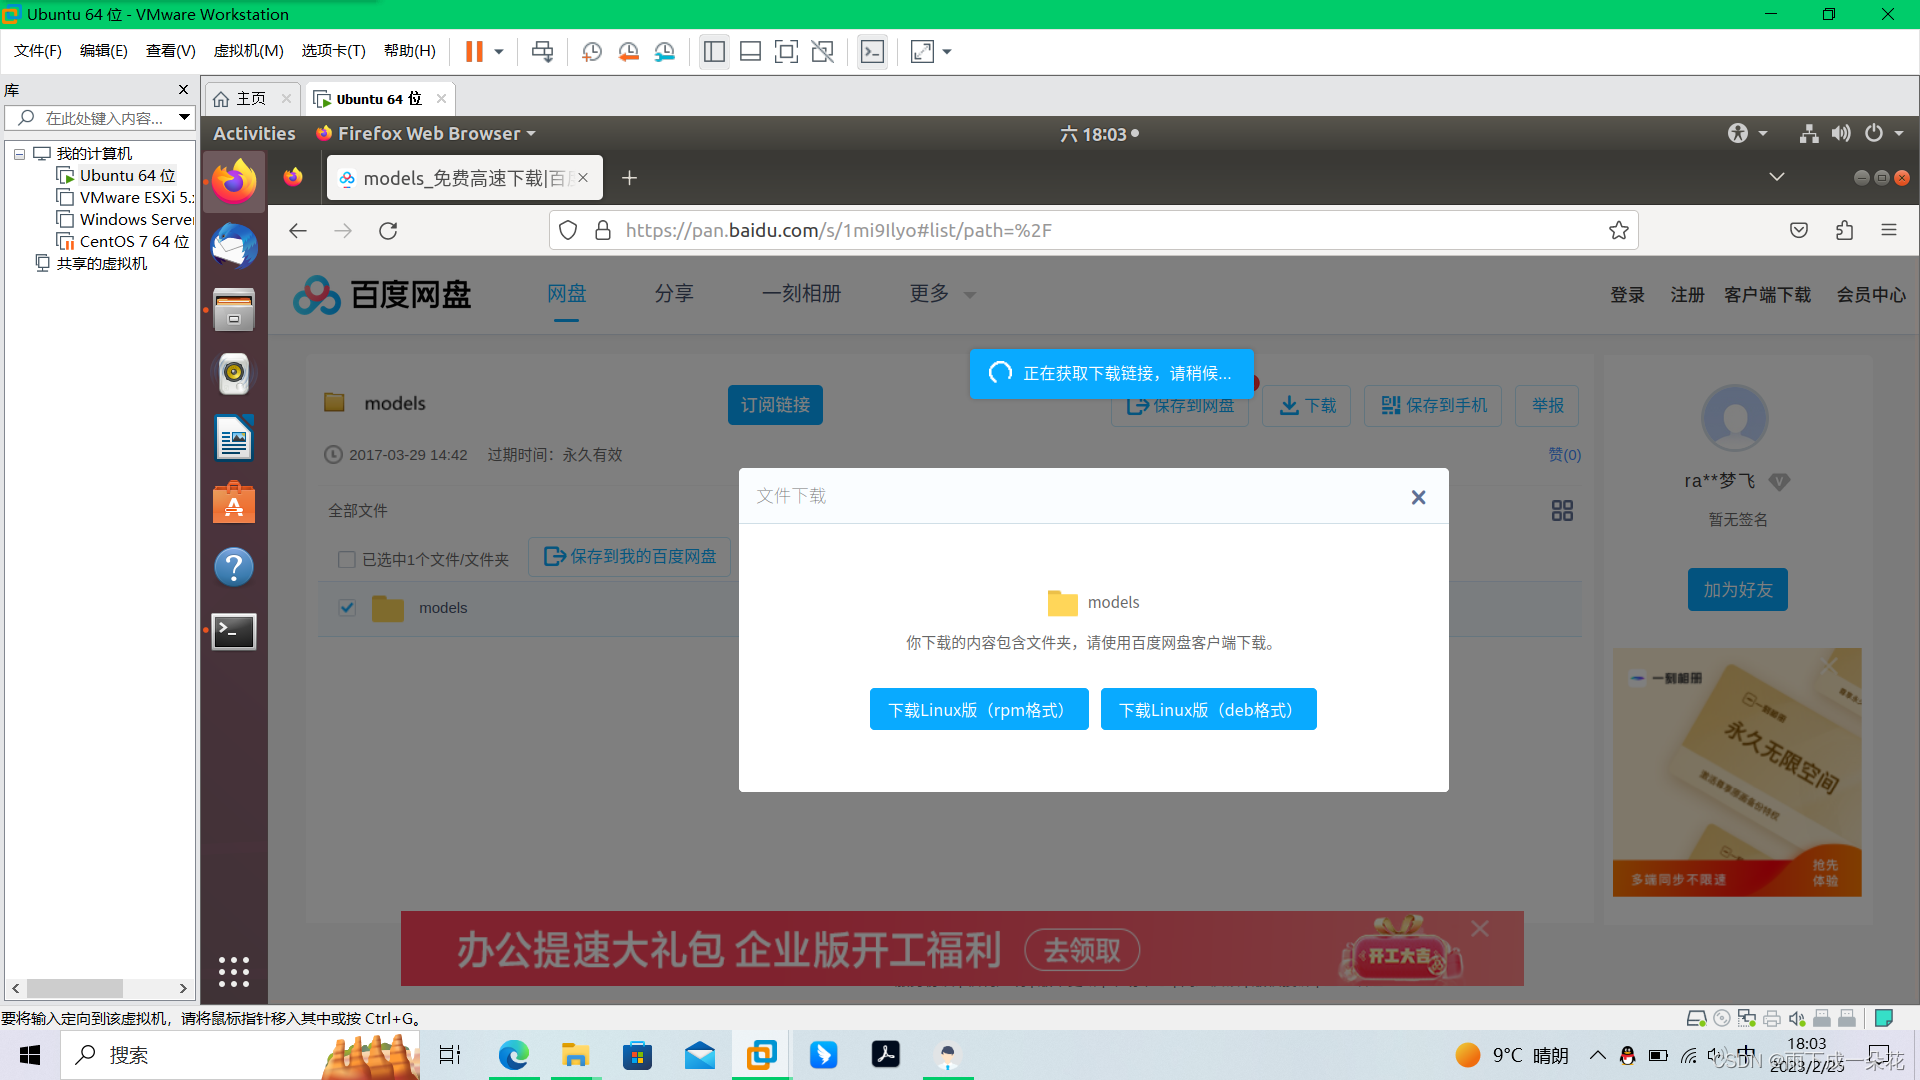The height and width of the screenshot is (1080, 1920).
Task: Open the Ubuntu accessibility menu
Action: tap(1747, 133)
